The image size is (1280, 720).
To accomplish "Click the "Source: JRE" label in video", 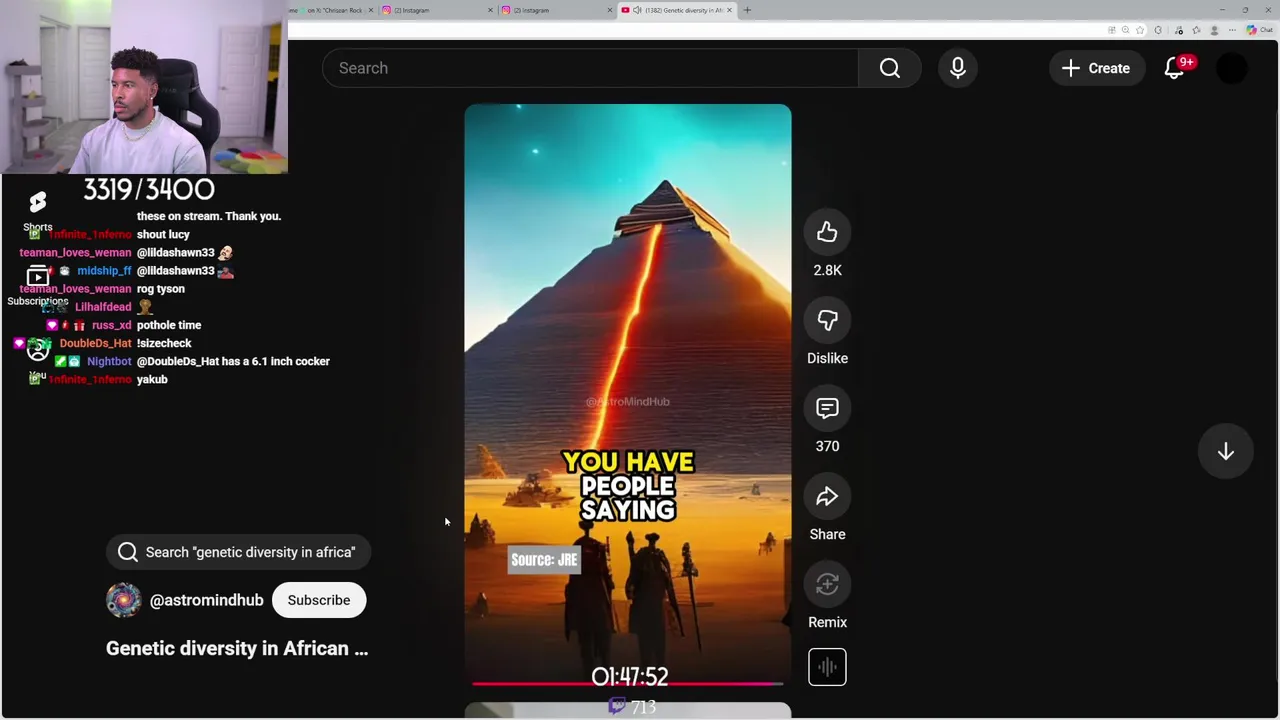I will click(x=544, y=560).
